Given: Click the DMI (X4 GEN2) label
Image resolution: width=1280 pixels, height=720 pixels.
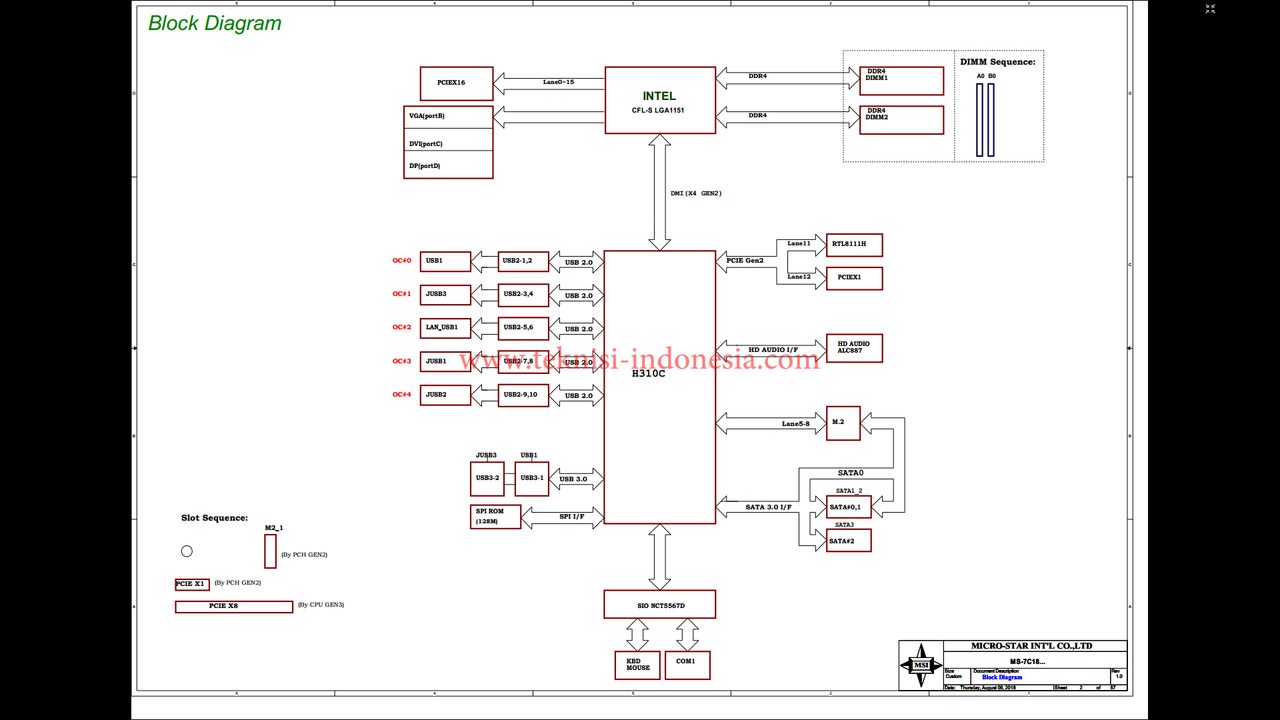Looking at the screenshot, I should [x=695, y=193].
